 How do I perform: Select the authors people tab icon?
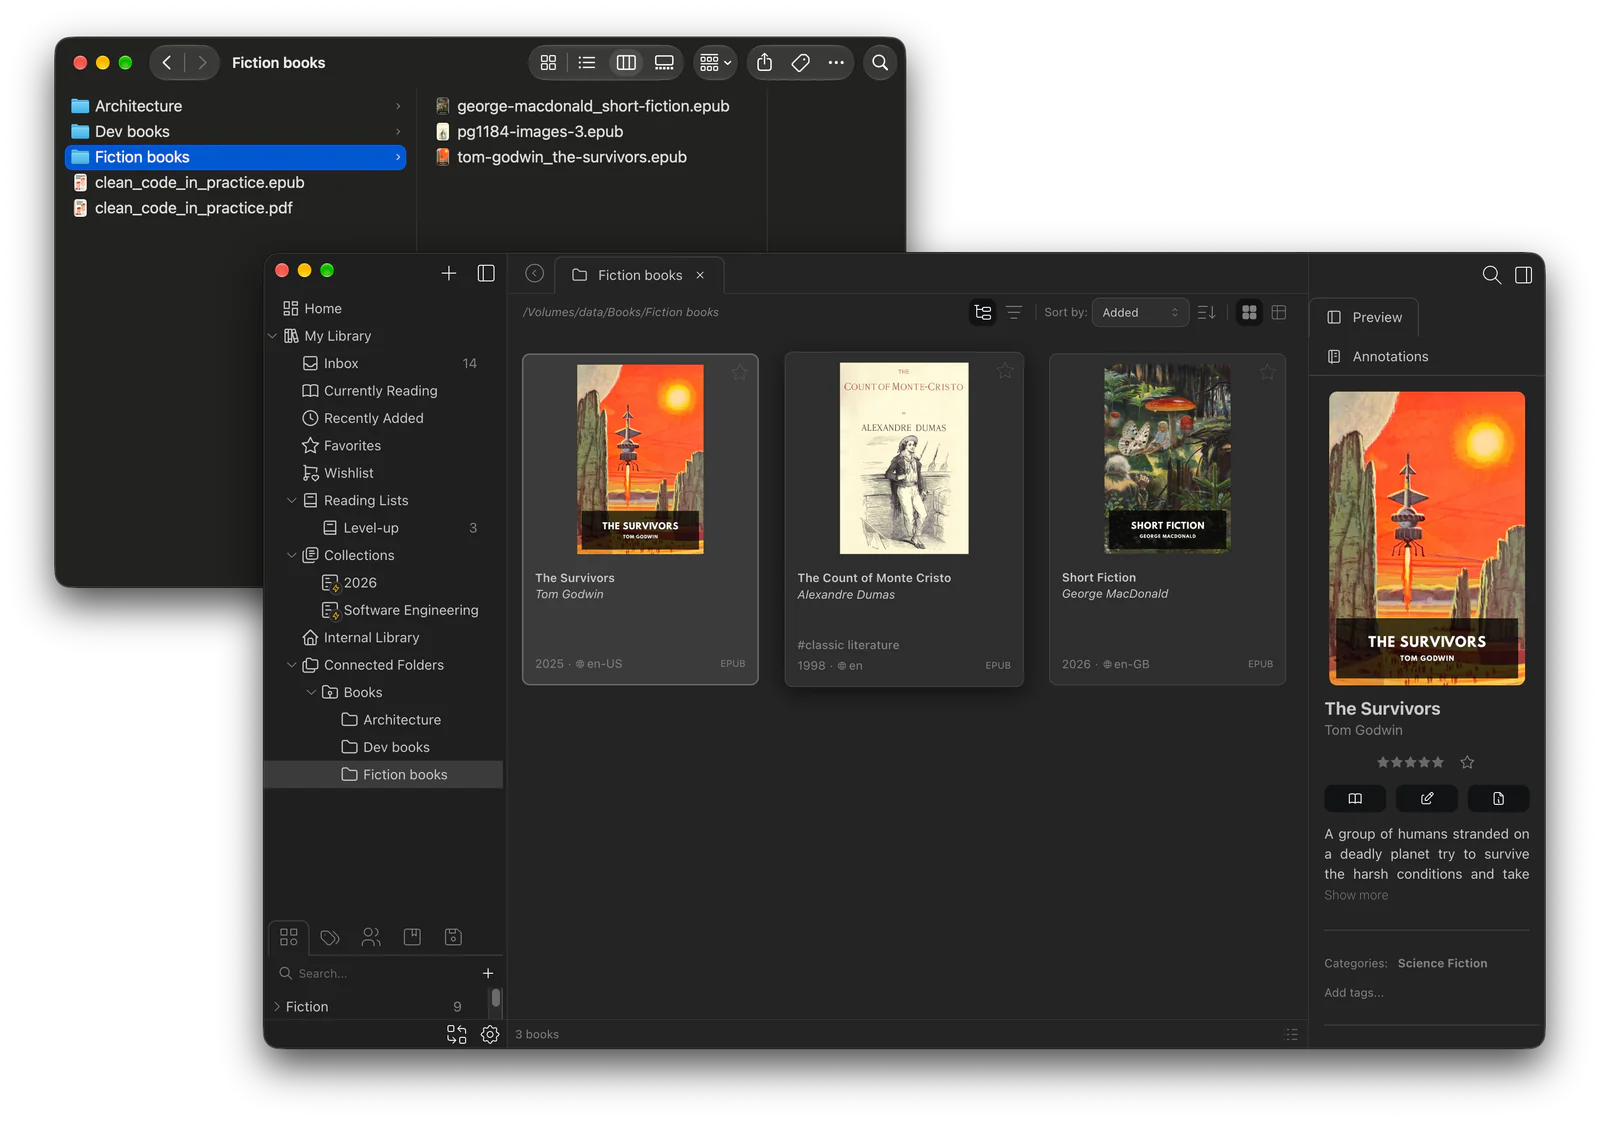[x=371, y=937]
